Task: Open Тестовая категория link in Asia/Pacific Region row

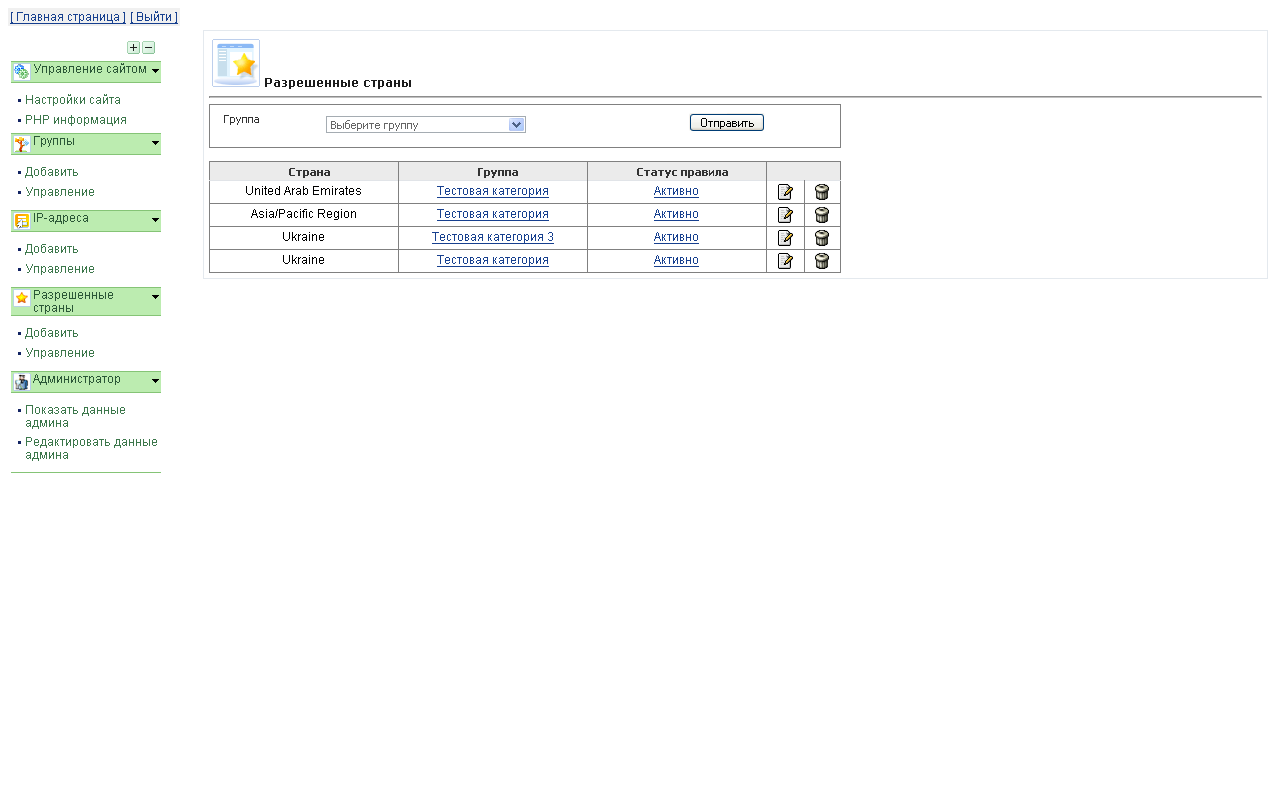Action: pos(493,214)
